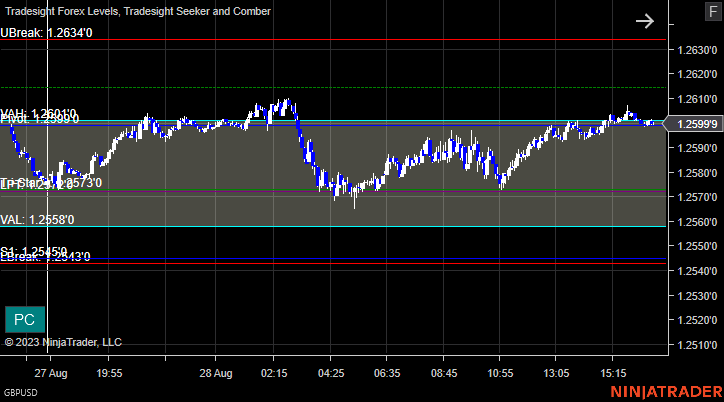Click the 08:45 time axis label

[444, 373]
